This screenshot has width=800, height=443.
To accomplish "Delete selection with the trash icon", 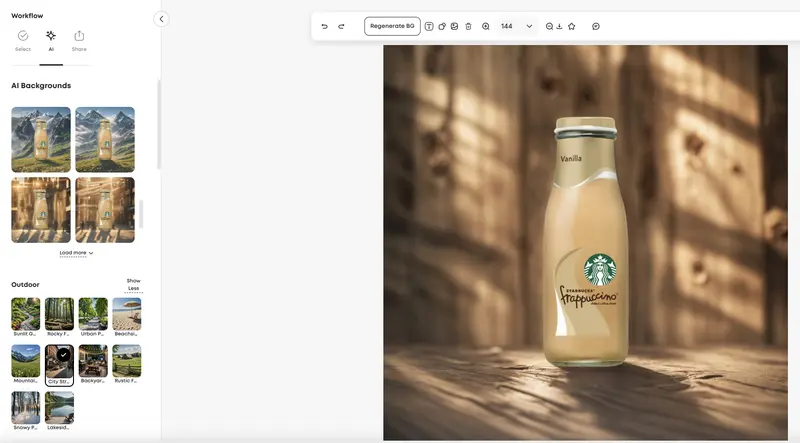I will pos(468,26).
